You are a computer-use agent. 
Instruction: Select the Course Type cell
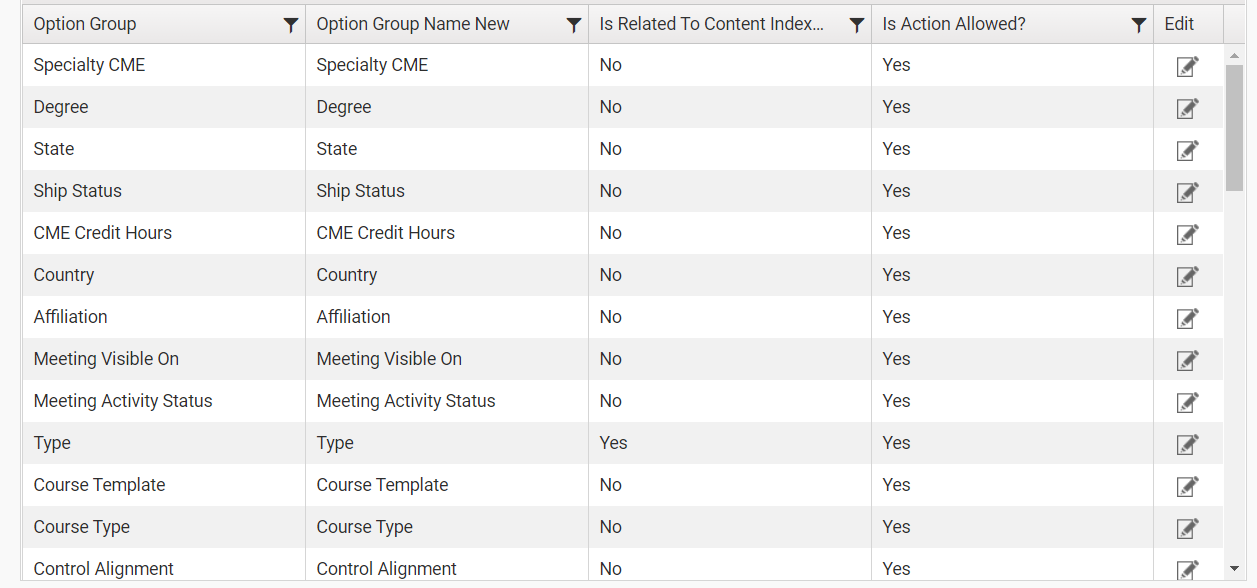click(164, 527)
